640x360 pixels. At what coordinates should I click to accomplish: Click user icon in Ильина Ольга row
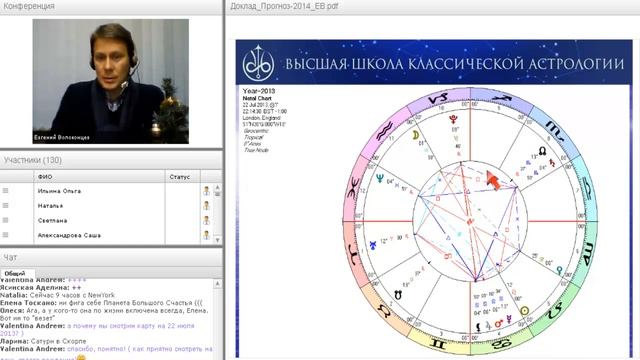[x=207, y=191]
